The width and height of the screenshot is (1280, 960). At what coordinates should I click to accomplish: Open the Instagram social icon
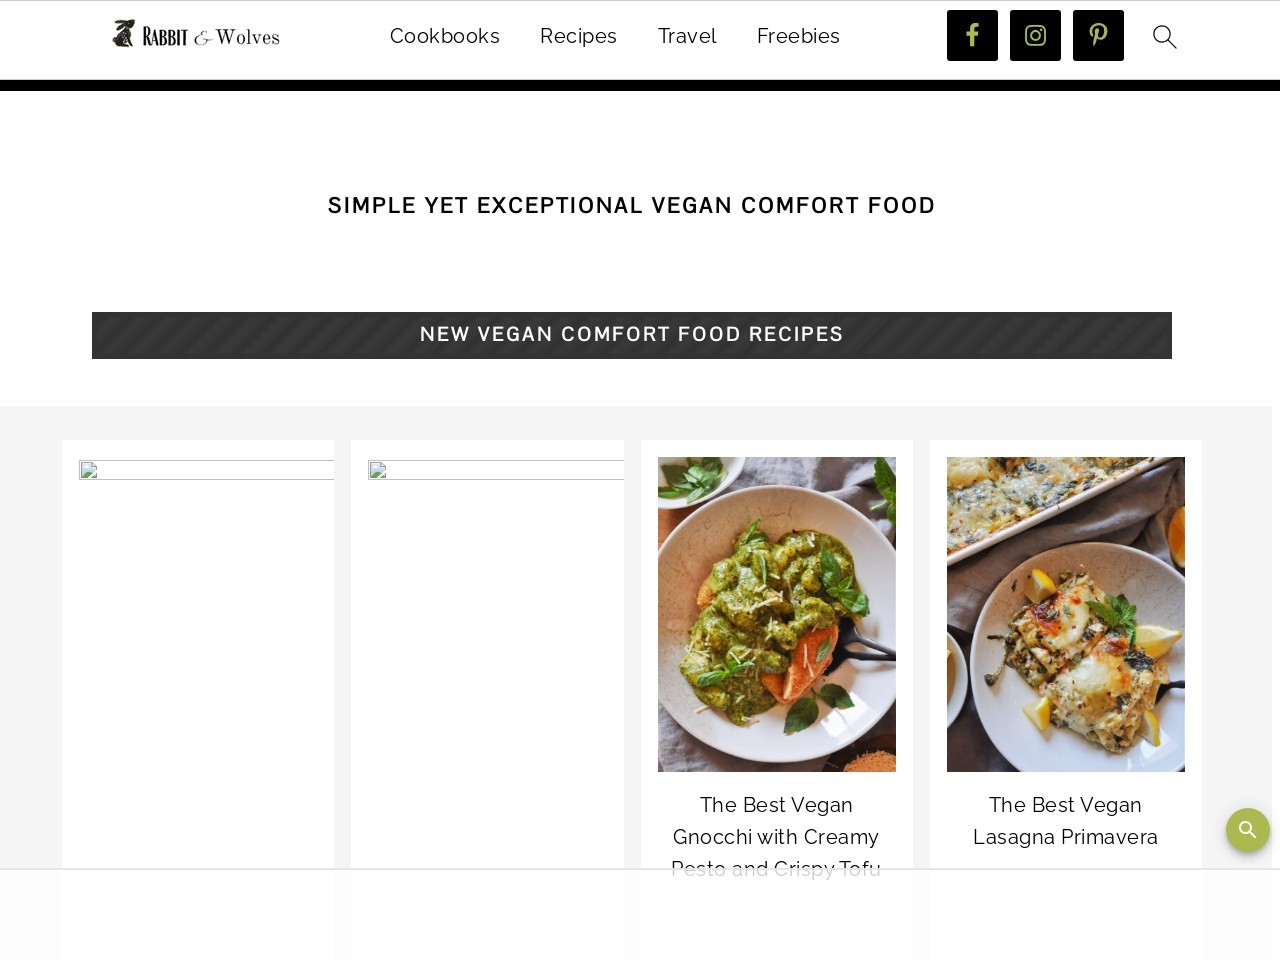[x=1035, y=36]
